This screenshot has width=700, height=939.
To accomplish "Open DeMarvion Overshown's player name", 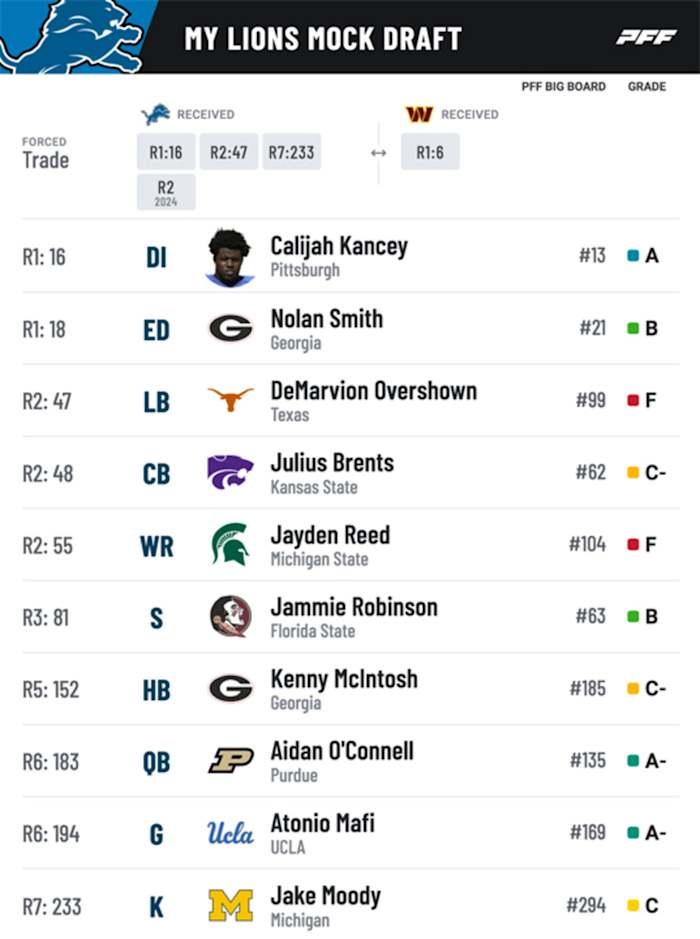I will point(373,391).
